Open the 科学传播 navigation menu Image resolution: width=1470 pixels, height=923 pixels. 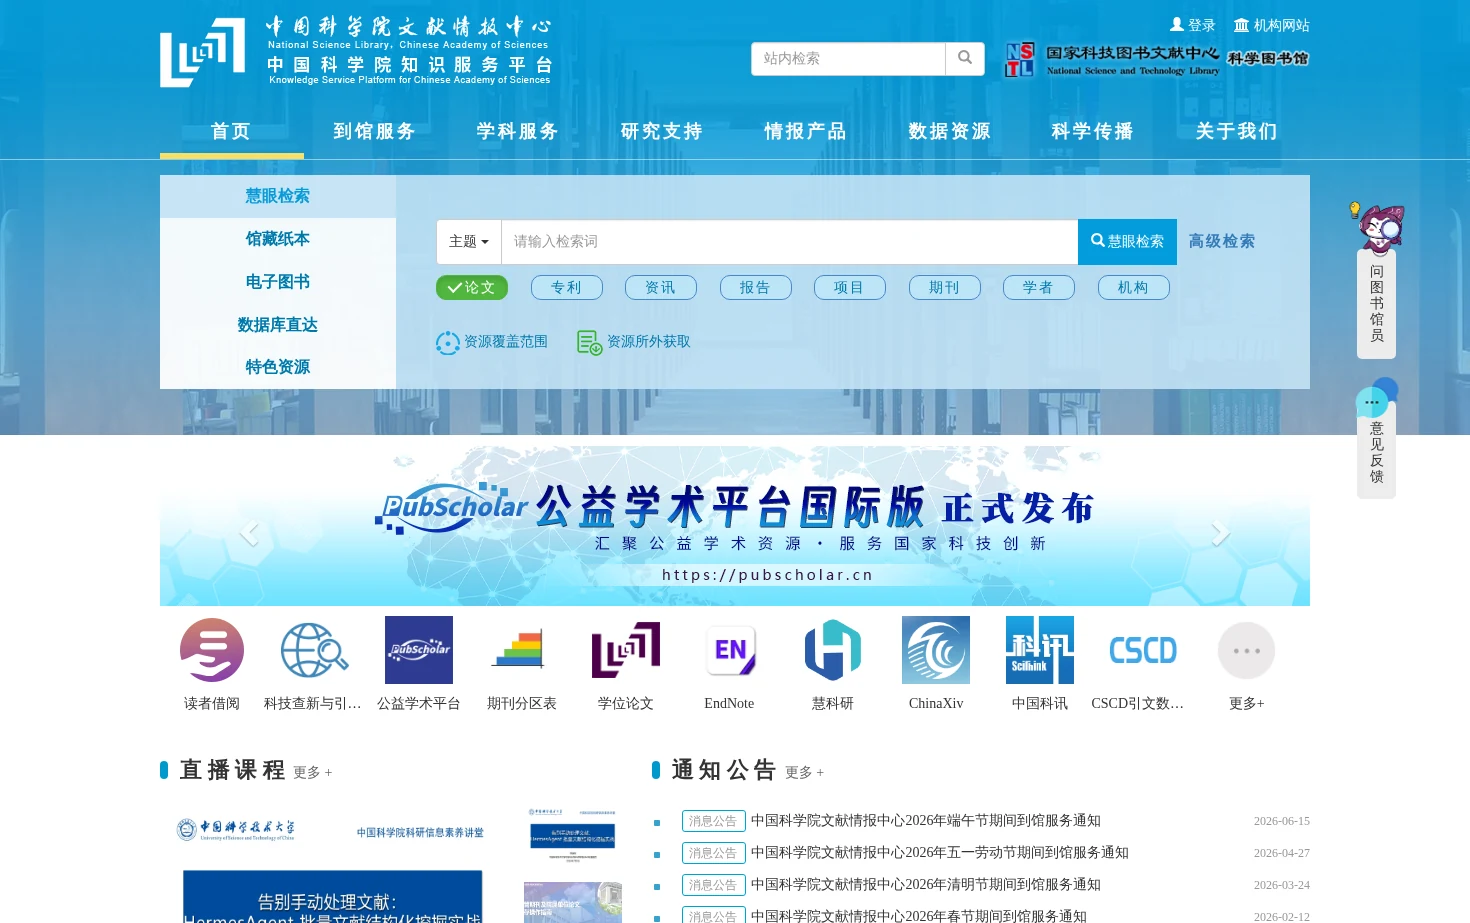1093,131
